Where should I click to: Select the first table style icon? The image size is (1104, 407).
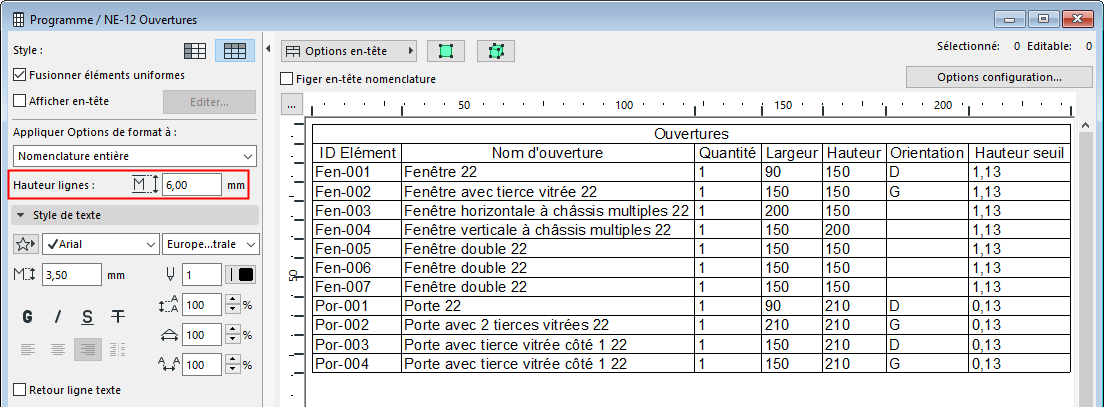click(196, 51)
